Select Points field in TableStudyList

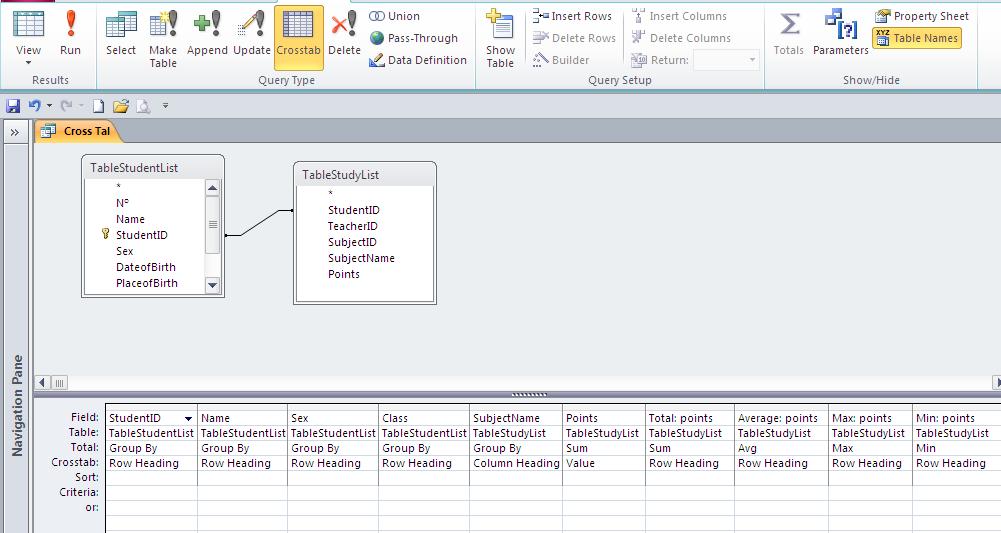pos(343,274)
